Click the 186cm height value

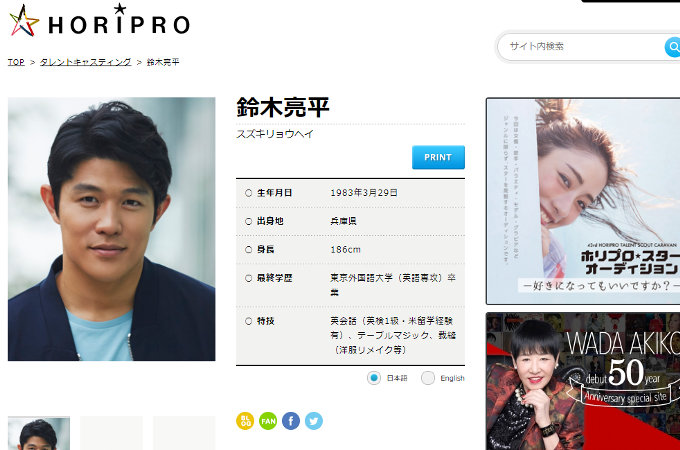point(345,250)
